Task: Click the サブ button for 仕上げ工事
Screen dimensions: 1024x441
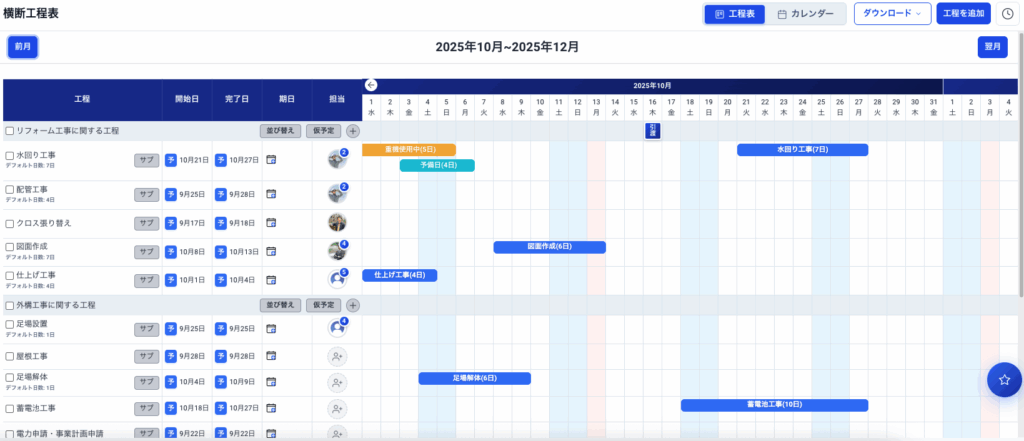Action: [x=147, y=280]
